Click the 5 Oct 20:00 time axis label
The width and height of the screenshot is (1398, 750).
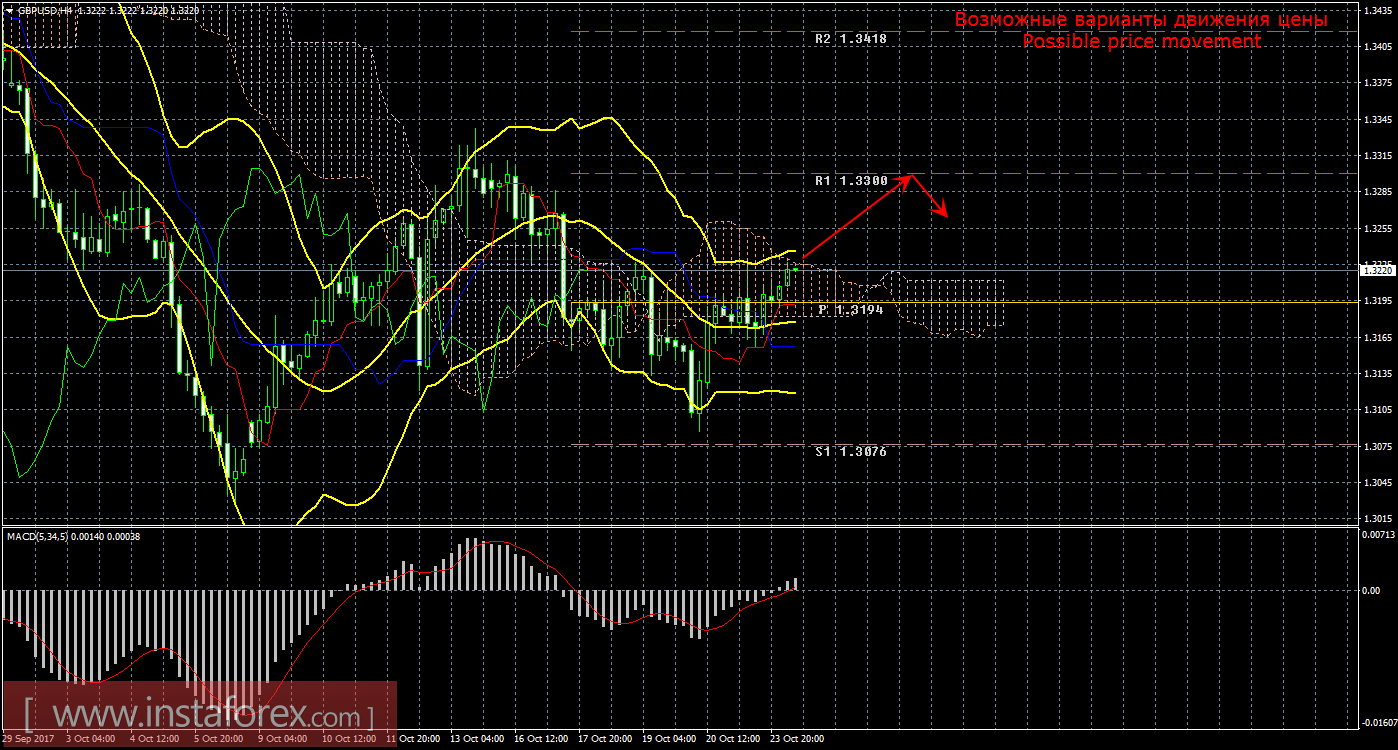coord(218,740)
